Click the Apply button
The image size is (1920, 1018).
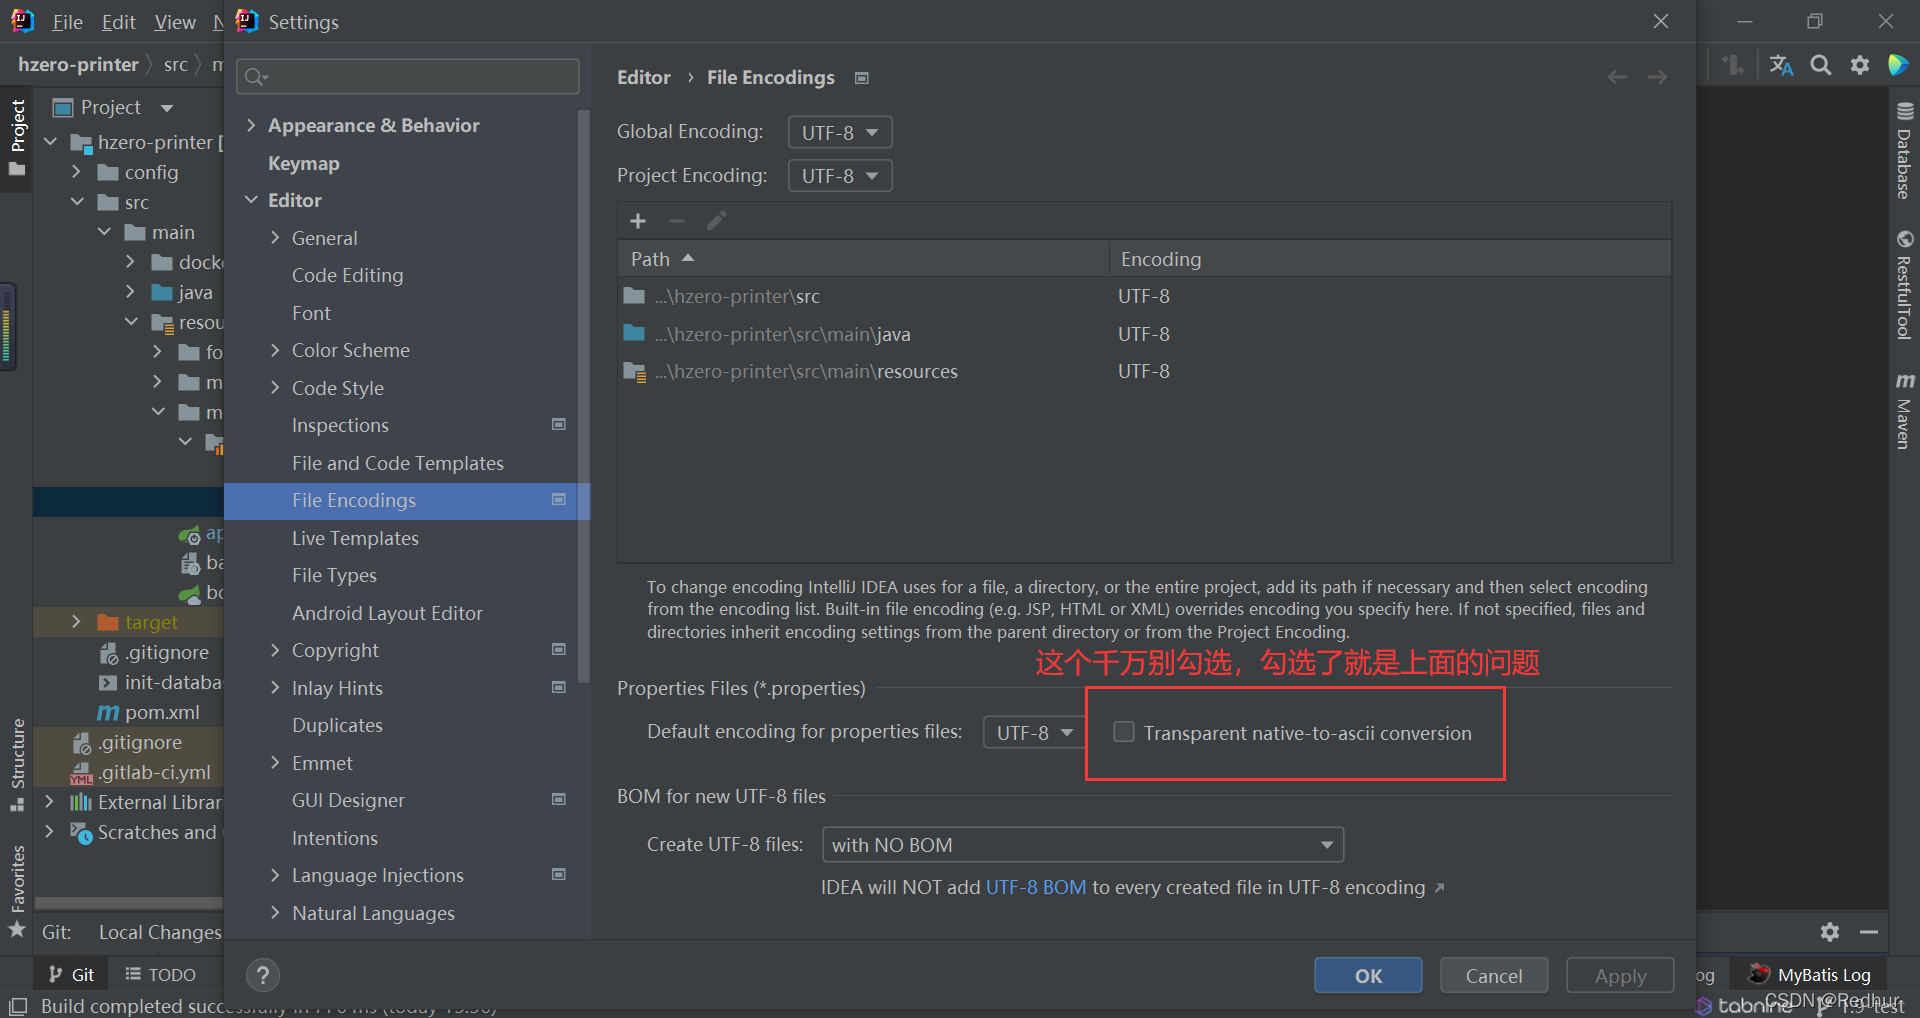click(1620, 976)
